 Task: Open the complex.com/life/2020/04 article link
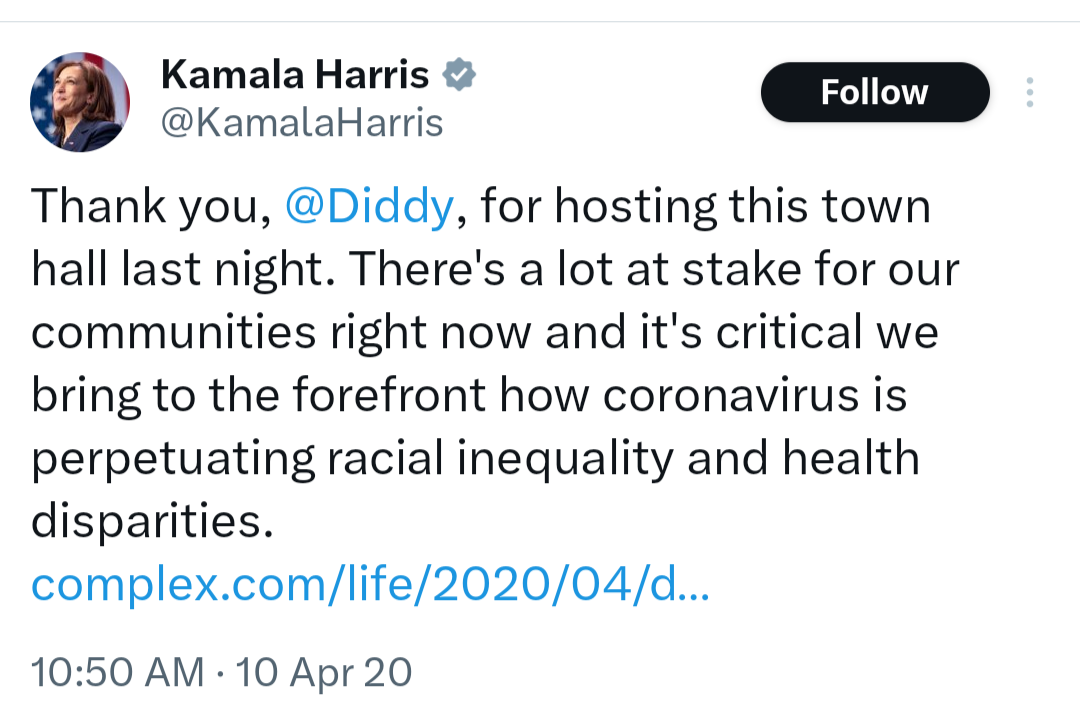coord(370,585)
